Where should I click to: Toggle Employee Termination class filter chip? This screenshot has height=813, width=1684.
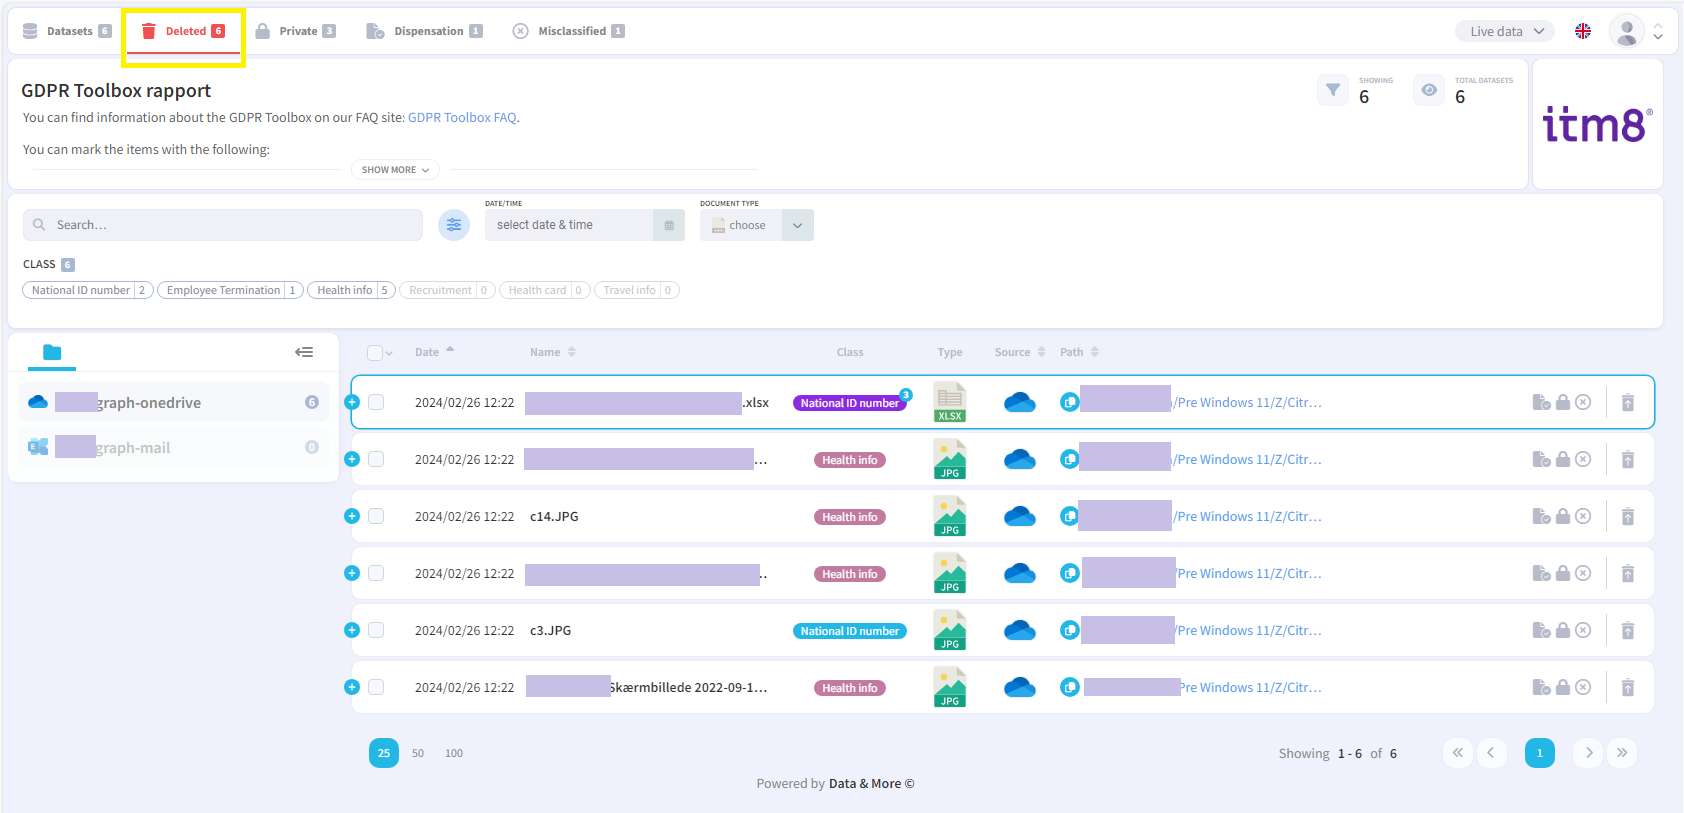tap(230, 290)
